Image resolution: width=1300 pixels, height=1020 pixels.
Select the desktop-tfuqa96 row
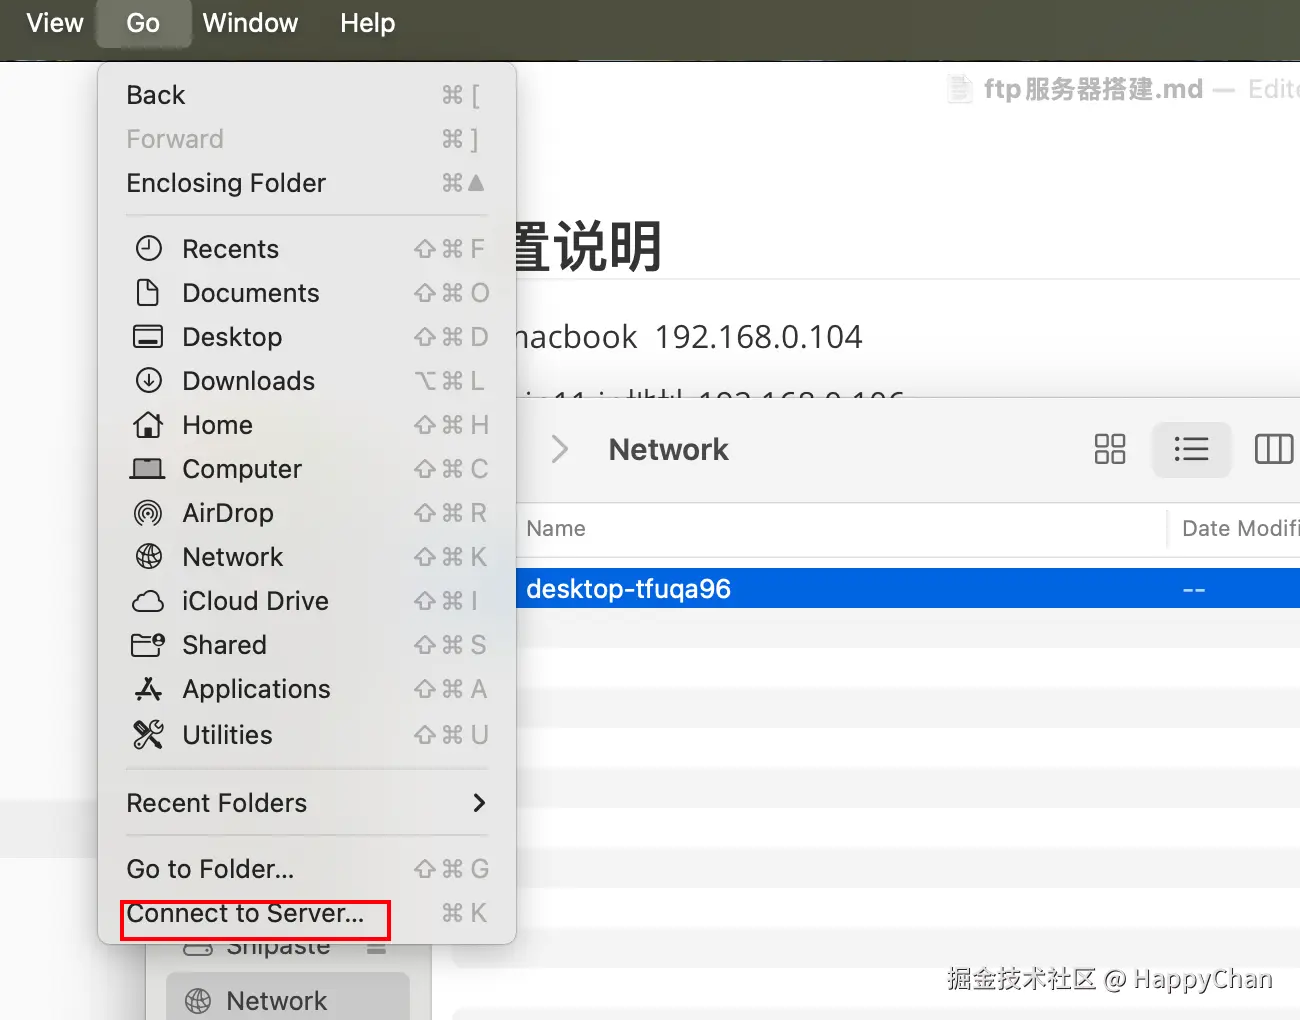(908, 588)
